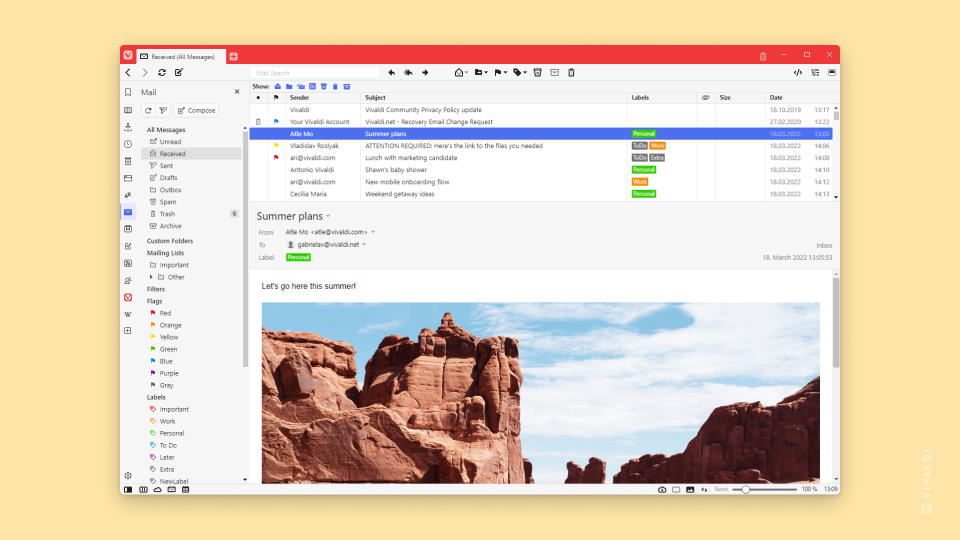This screenshot has width=960, height=540.
Task: Sort messages by Date column header
Action: 776,98
